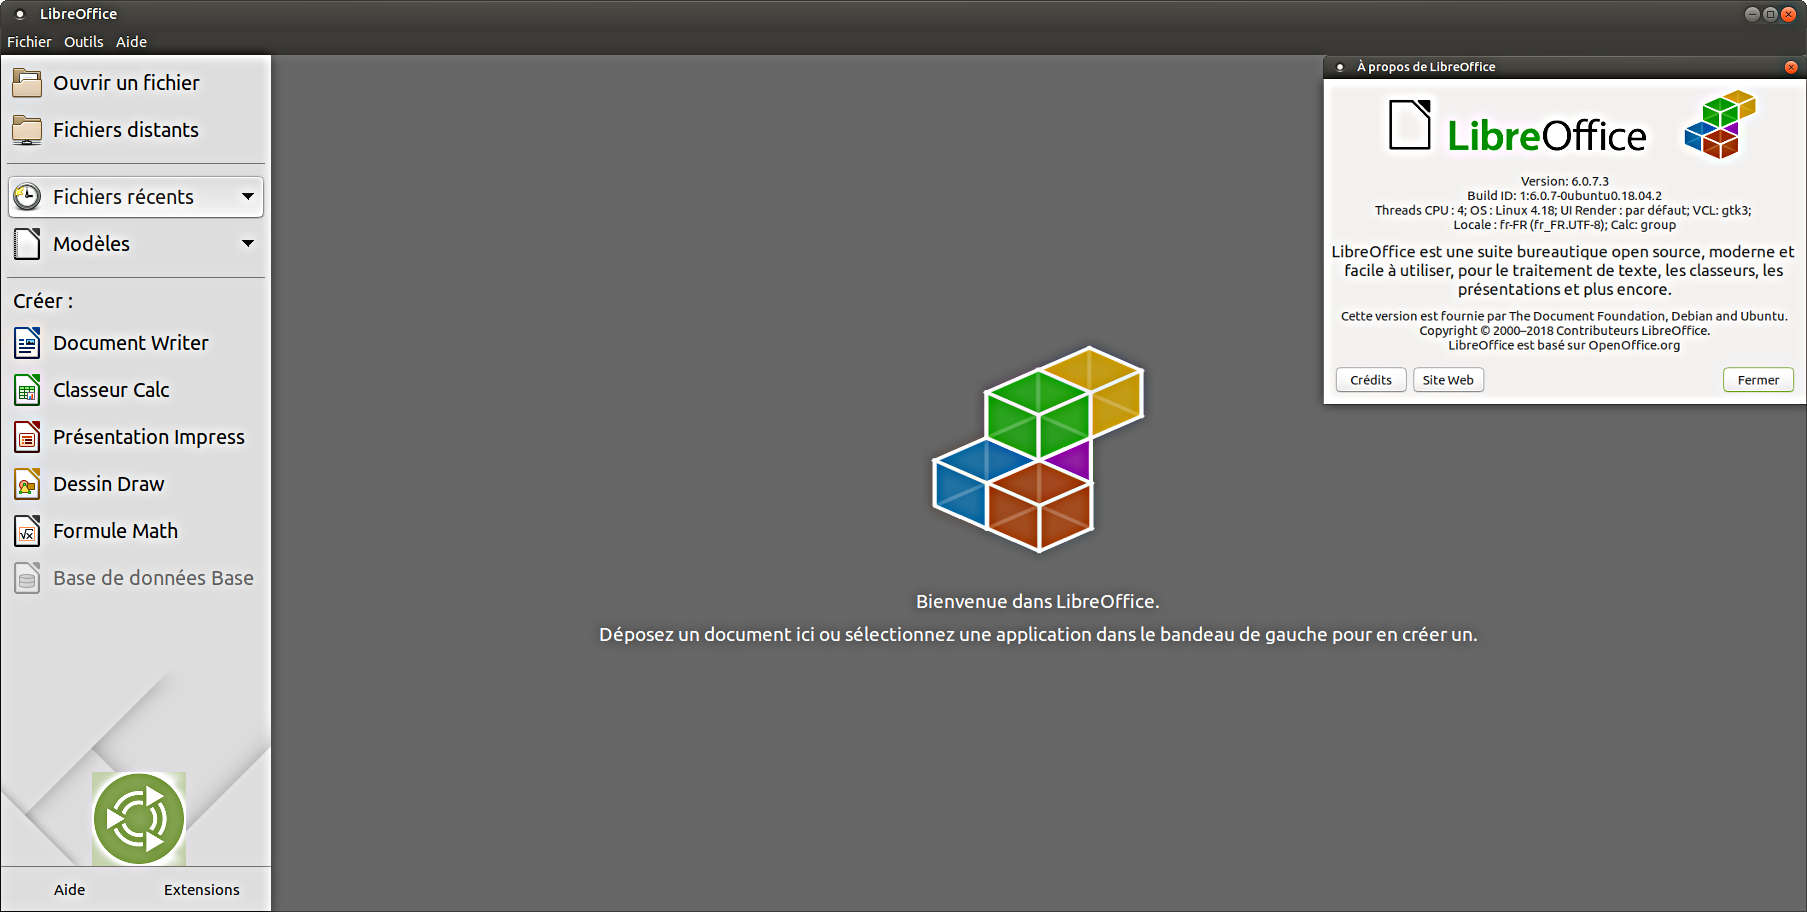Image resolution: width=1807 pixels, height=912 pixels.
Task: Open Extensions at sidebar bottom
Action: (202, 890)
